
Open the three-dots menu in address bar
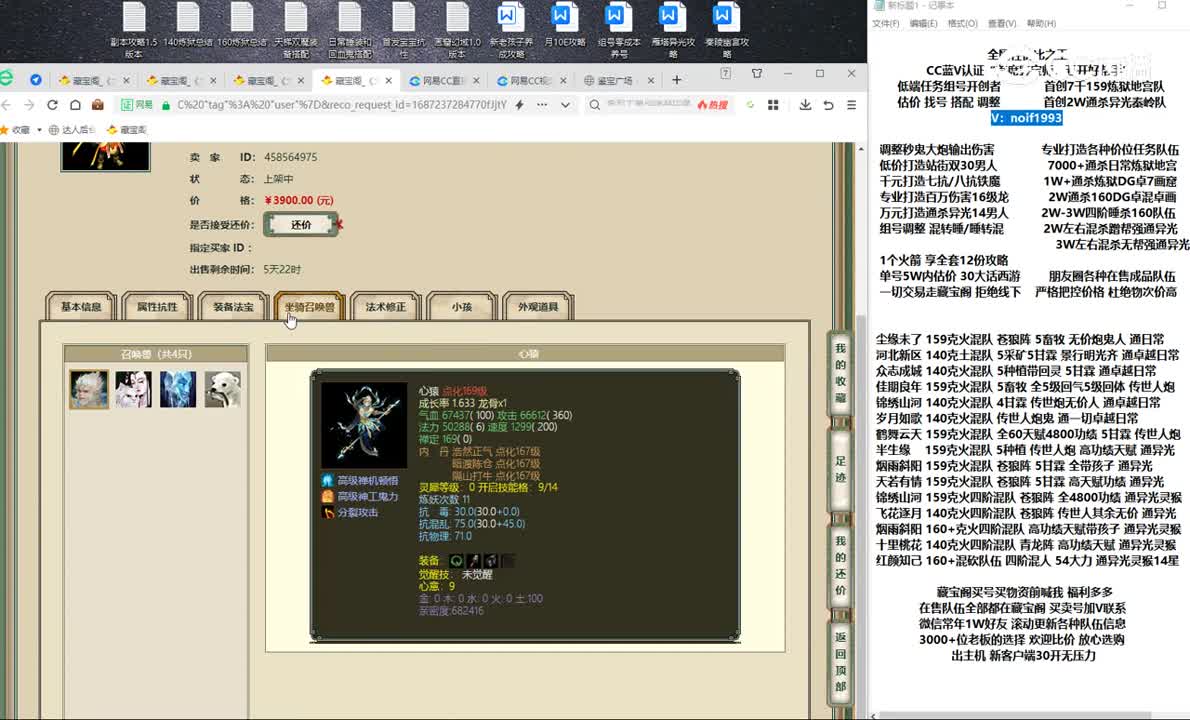(542, 105)
